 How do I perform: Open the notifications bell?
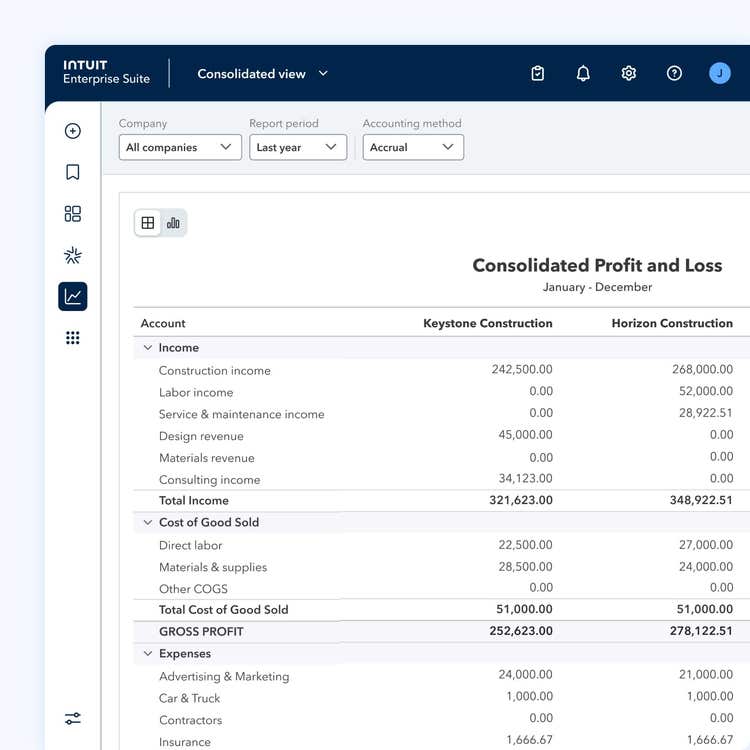pyautogui.click(x=583, y=73)
